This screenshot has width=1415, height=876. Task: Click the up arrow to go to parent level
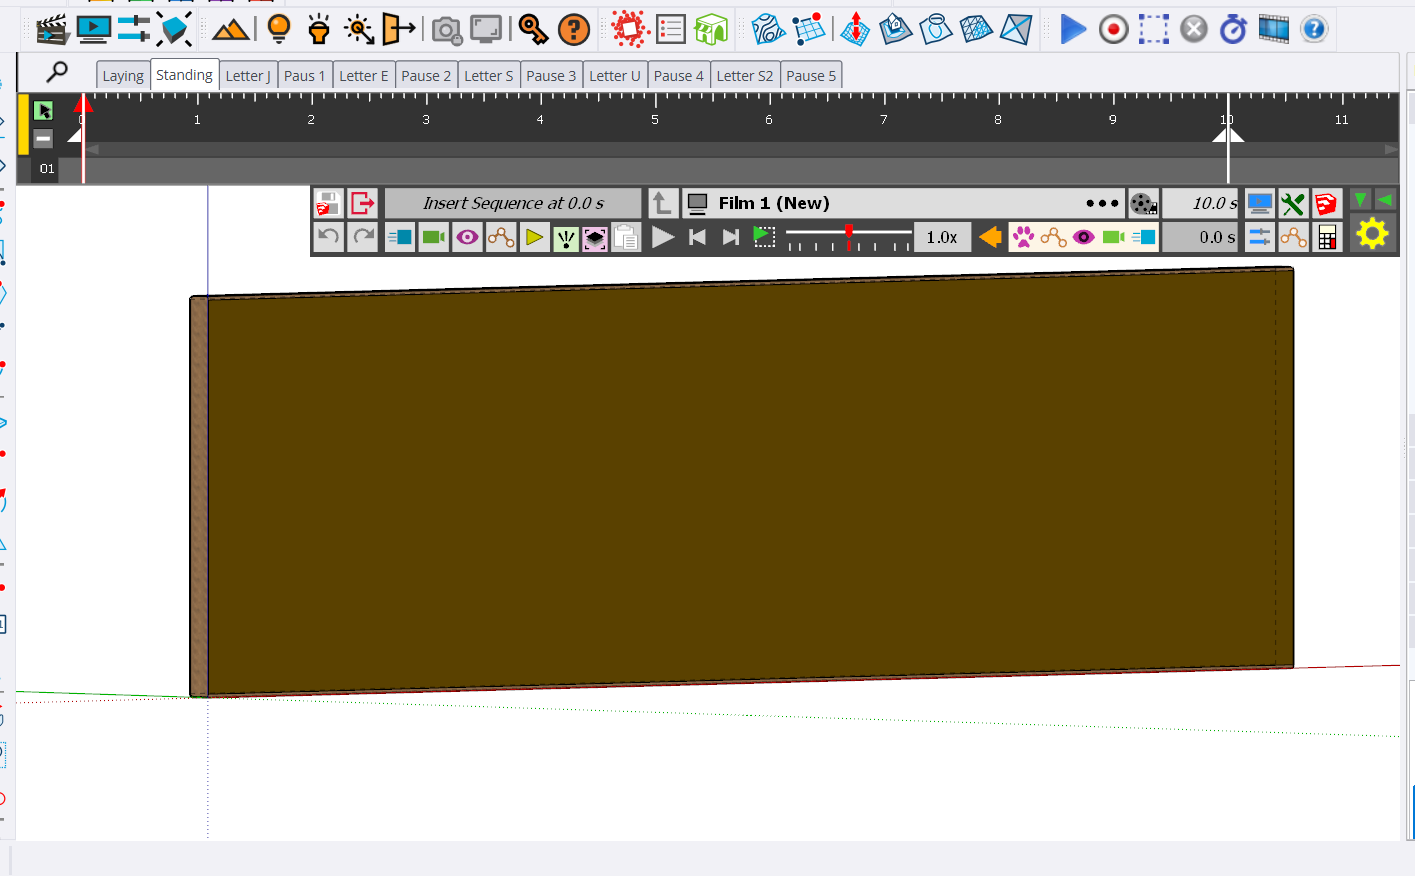point(662,203)
